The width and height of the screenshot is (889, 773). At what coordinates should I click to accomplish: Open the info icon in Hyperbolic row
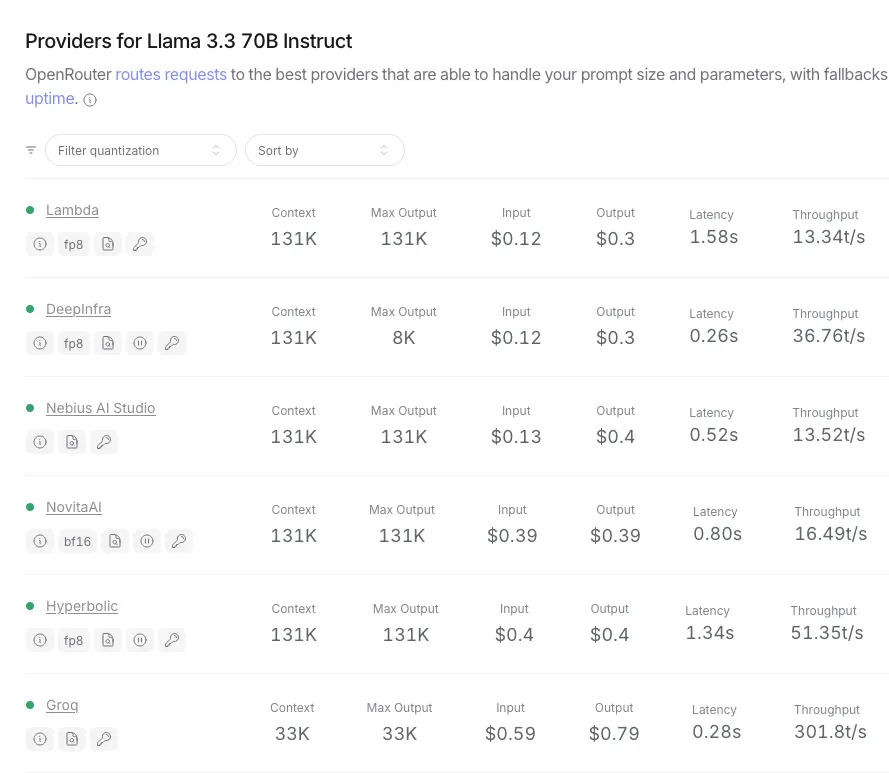(40, 640)
